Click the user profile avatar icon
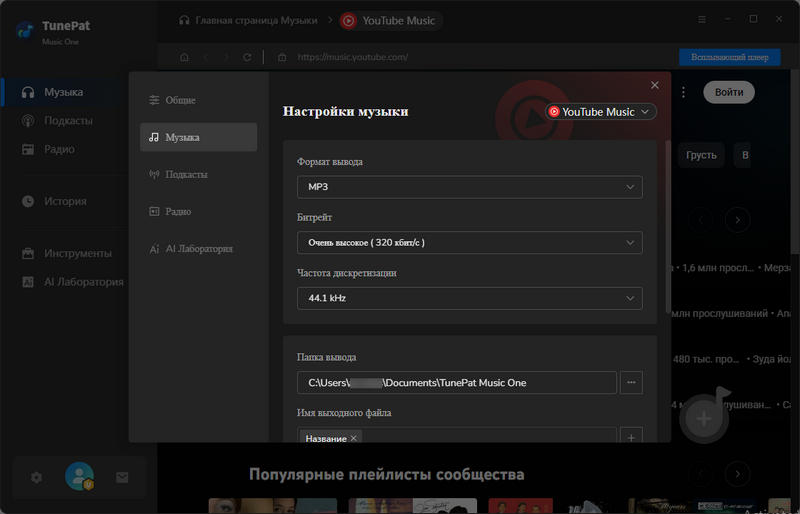The height and width of the screenshot is (514, 800). pyautogui.click(x=79, y=476)
